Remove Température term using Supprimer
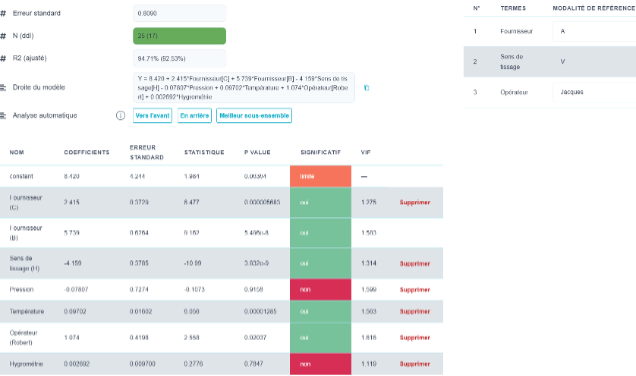Image resolution: width=636 pixels, height=376 pixels. pyautogui.click(x=415, y=312)
